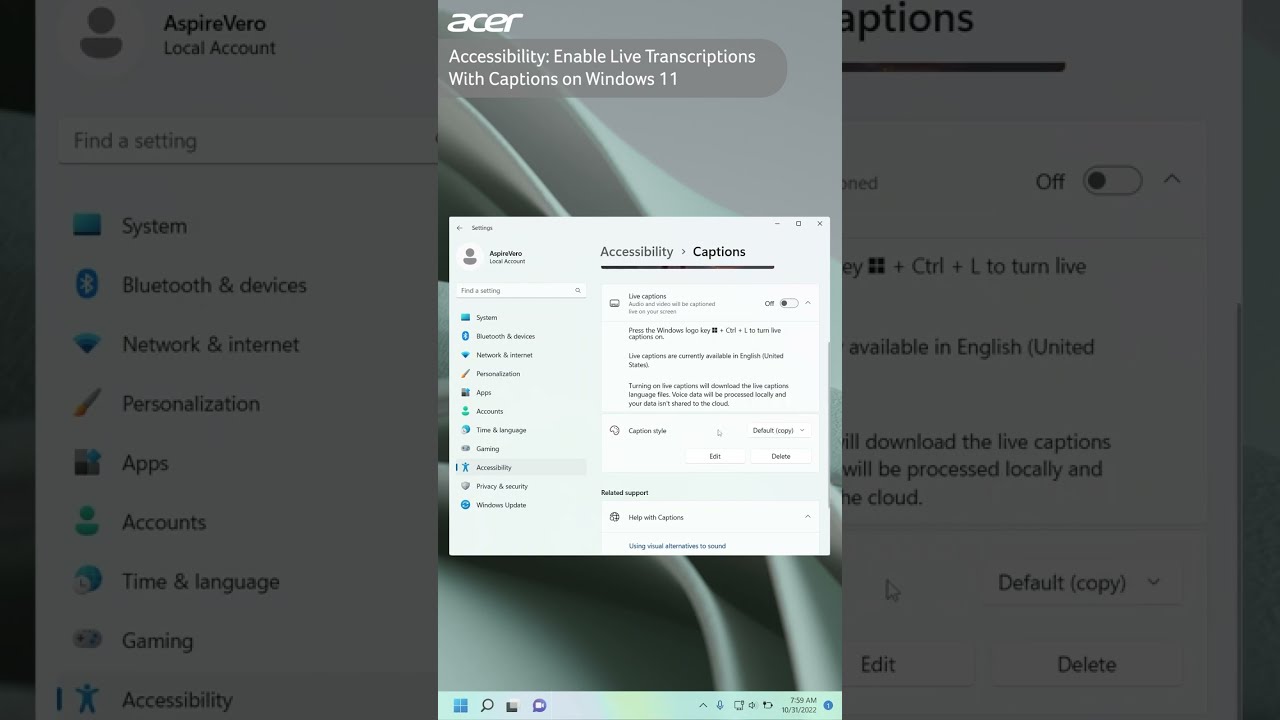Choose the Apps icon in the sidebar
The height and width of the screenshot is (720, 1280).
tap(466, 393)
